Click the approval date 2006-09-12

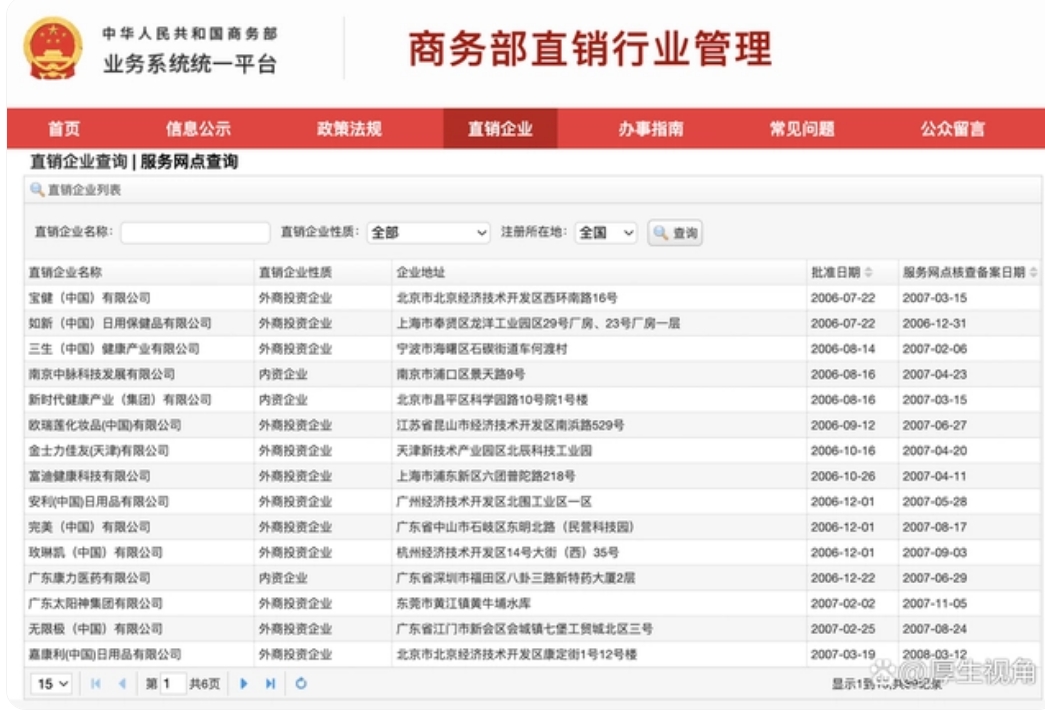[843, 425]
